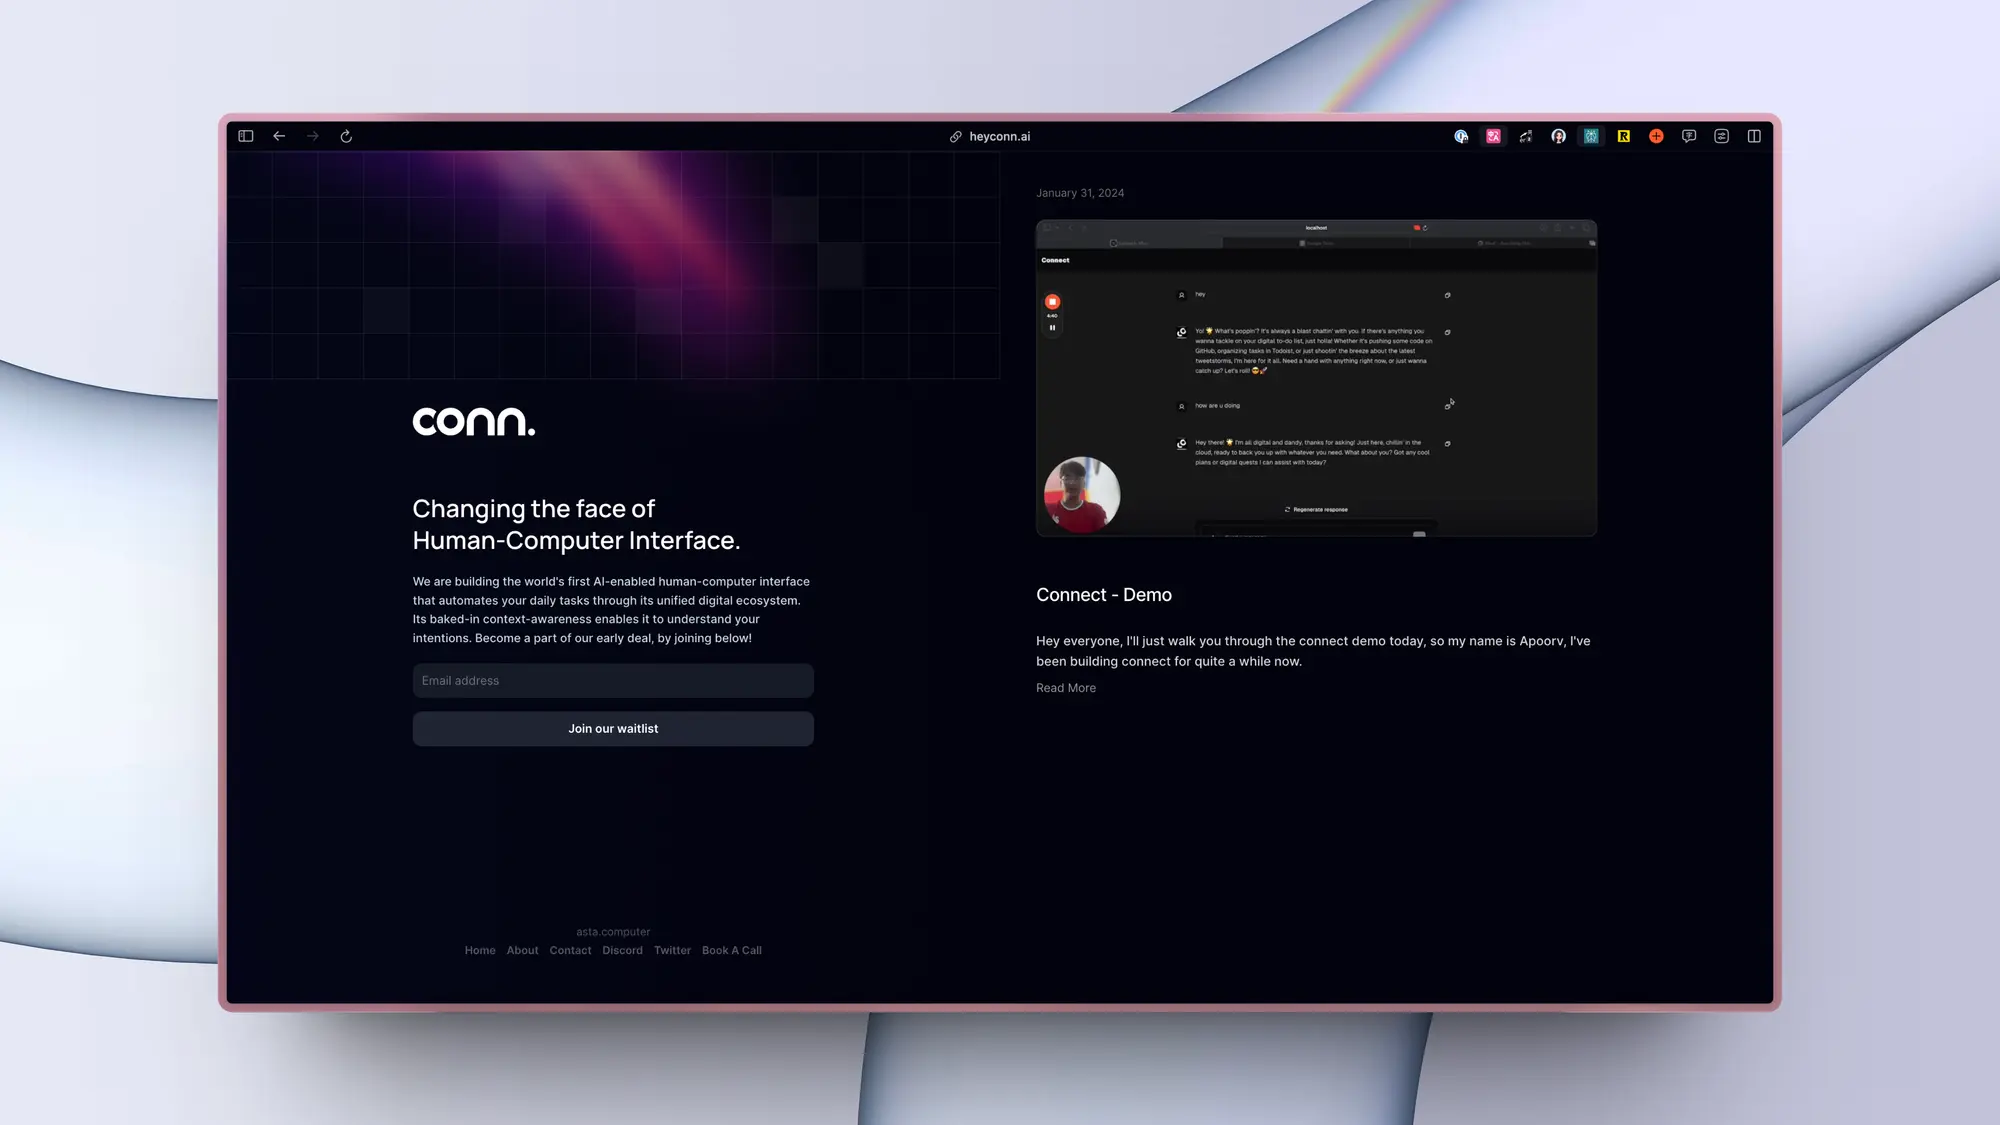Click the screen split/layout icon in toolbar

[247, 136]
